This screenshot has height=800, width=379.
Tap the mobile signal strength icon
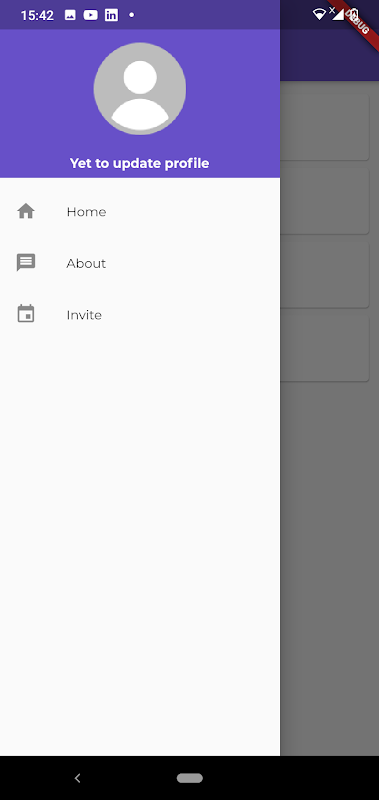(337, 14)
